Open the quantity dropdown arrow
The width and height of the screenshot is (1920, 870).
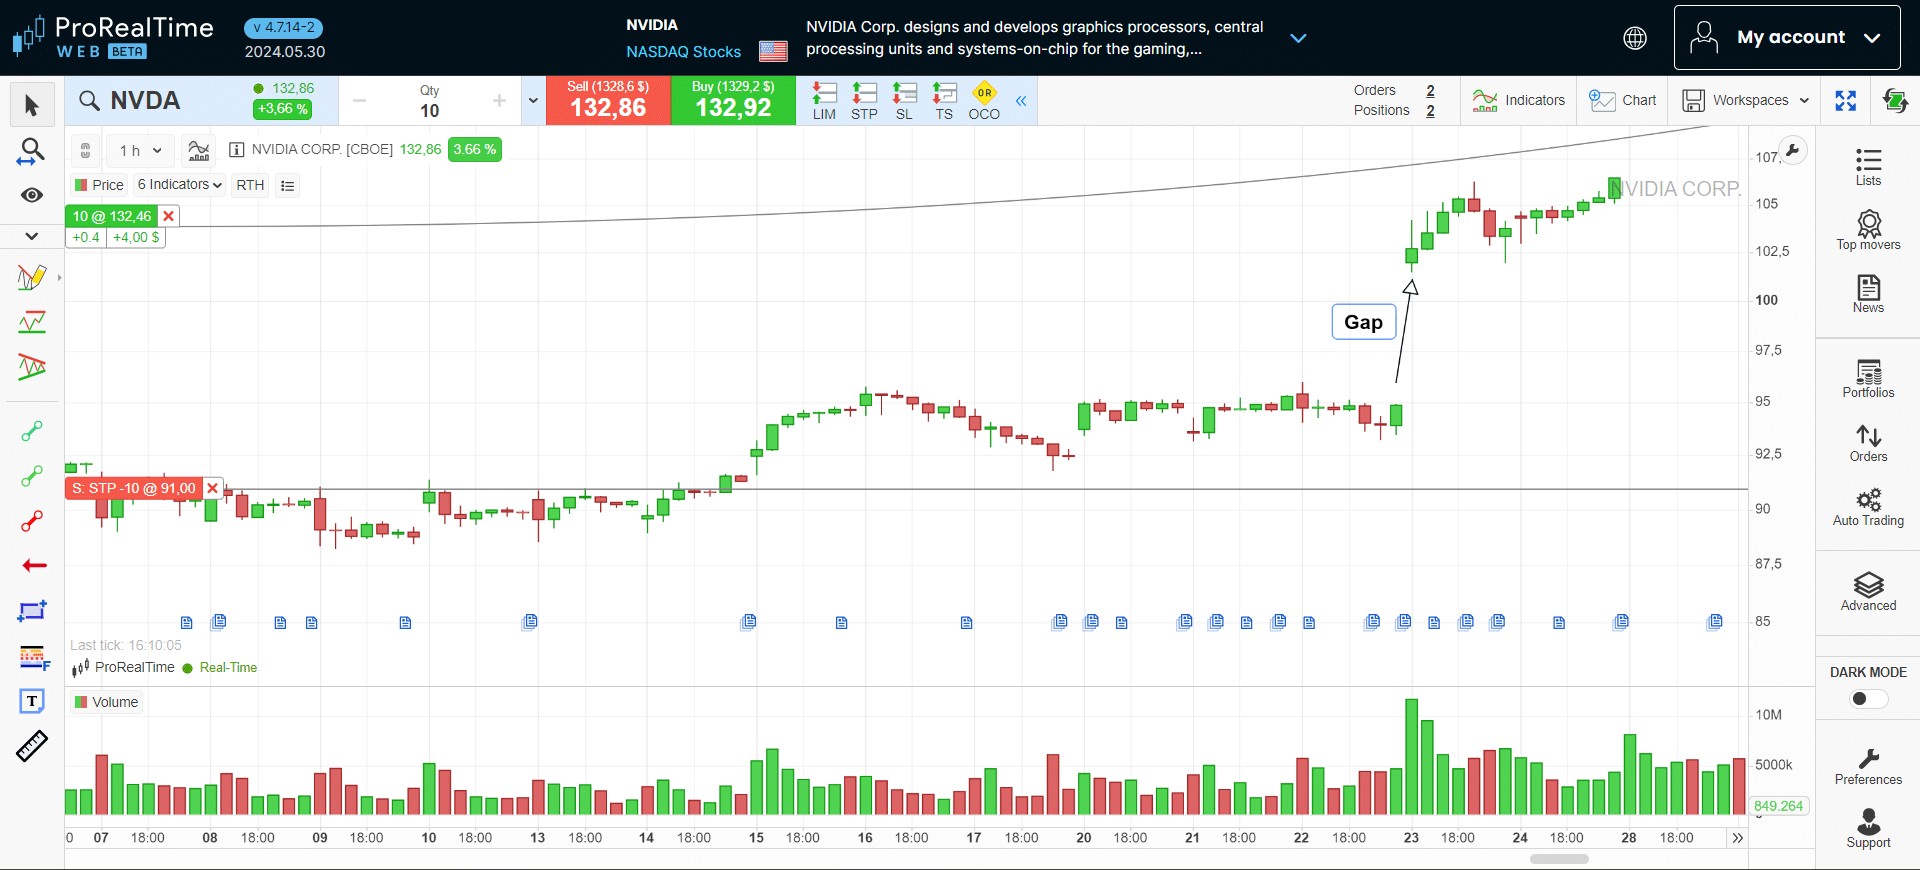pyautogui.click(x=533, y=101)
